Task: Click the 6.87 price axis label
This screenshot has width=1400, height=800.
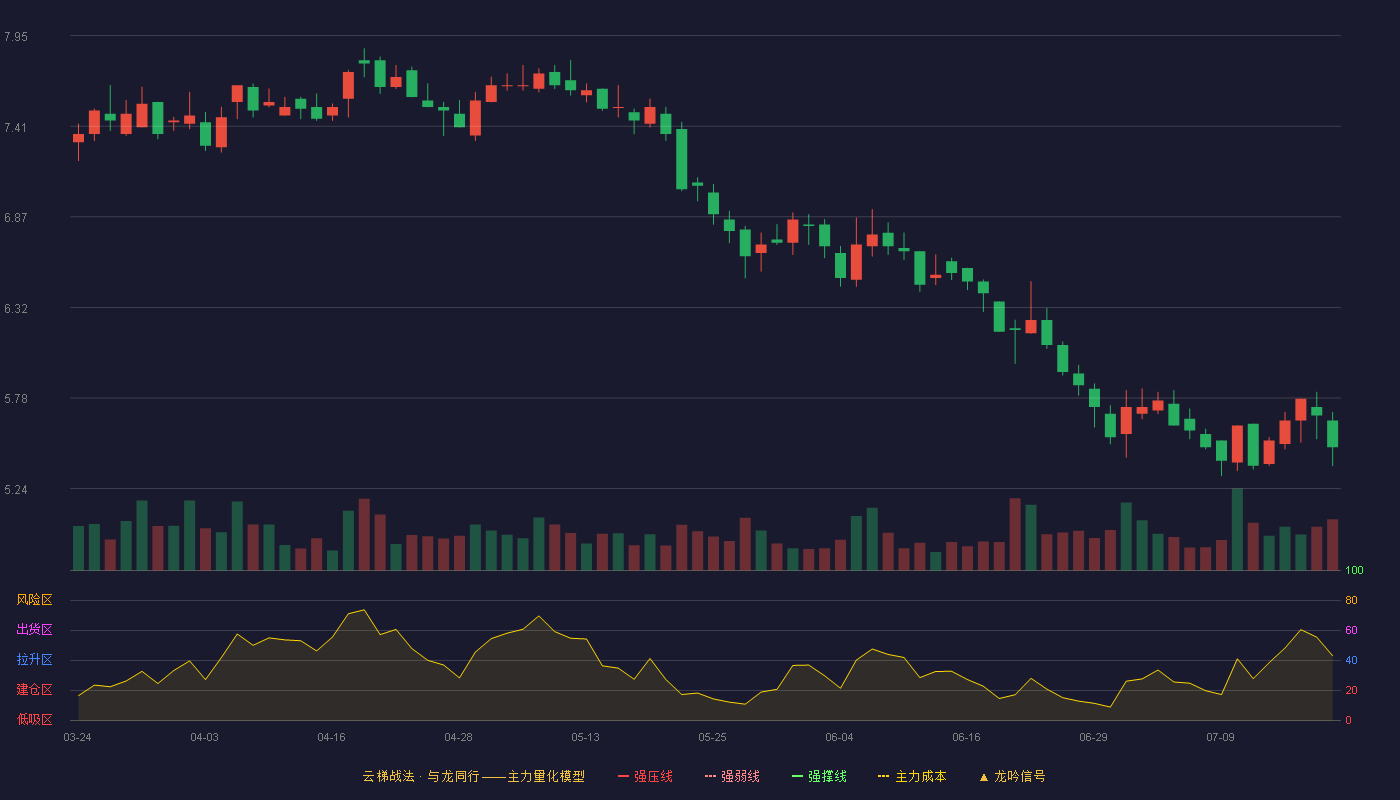Action: (x=16, y=218)
